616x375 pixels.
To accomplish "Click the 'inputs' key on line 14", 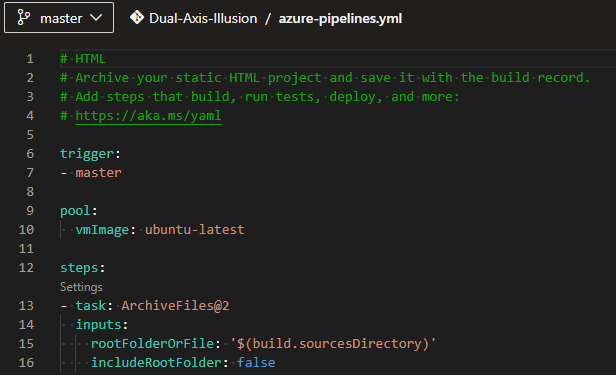I will tap(98, 325).
